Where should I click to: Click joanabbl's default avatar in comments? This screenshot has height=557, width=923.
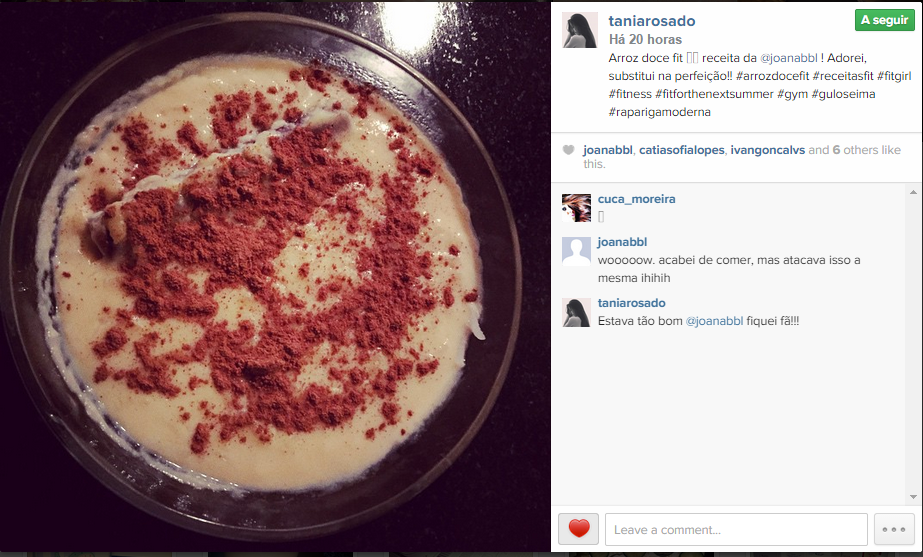(x=576, y=251)
